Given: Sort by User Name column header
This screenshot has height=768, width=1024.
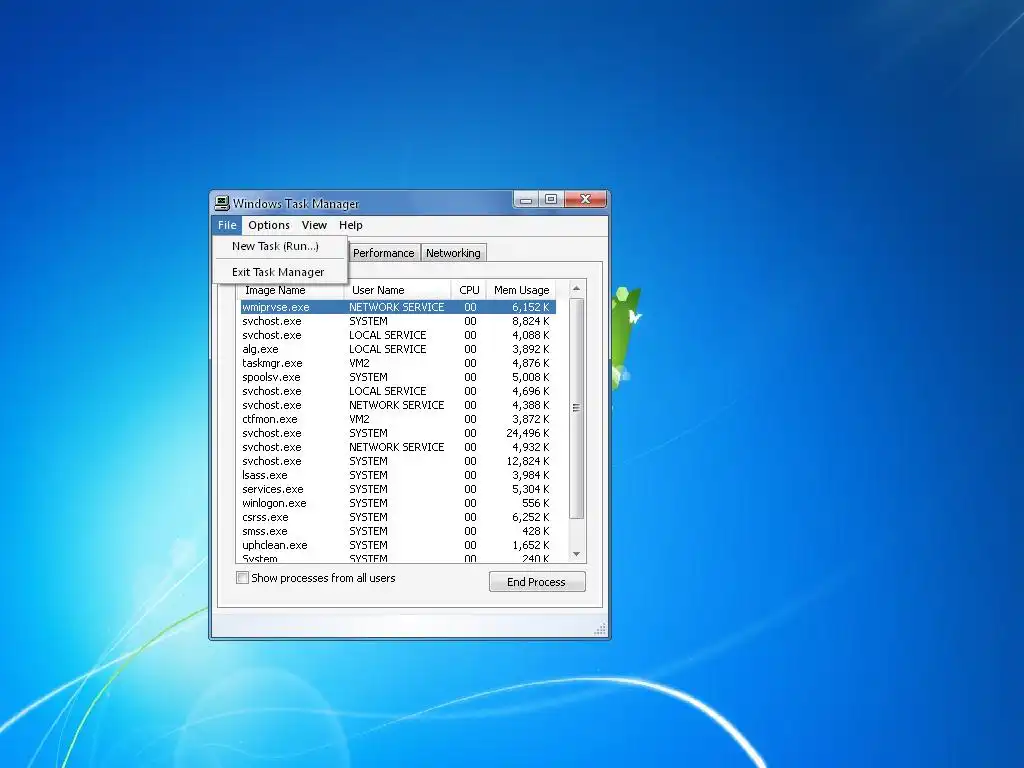Looking at the screenshot, I should pyautogui.click(x=398, y=290).
